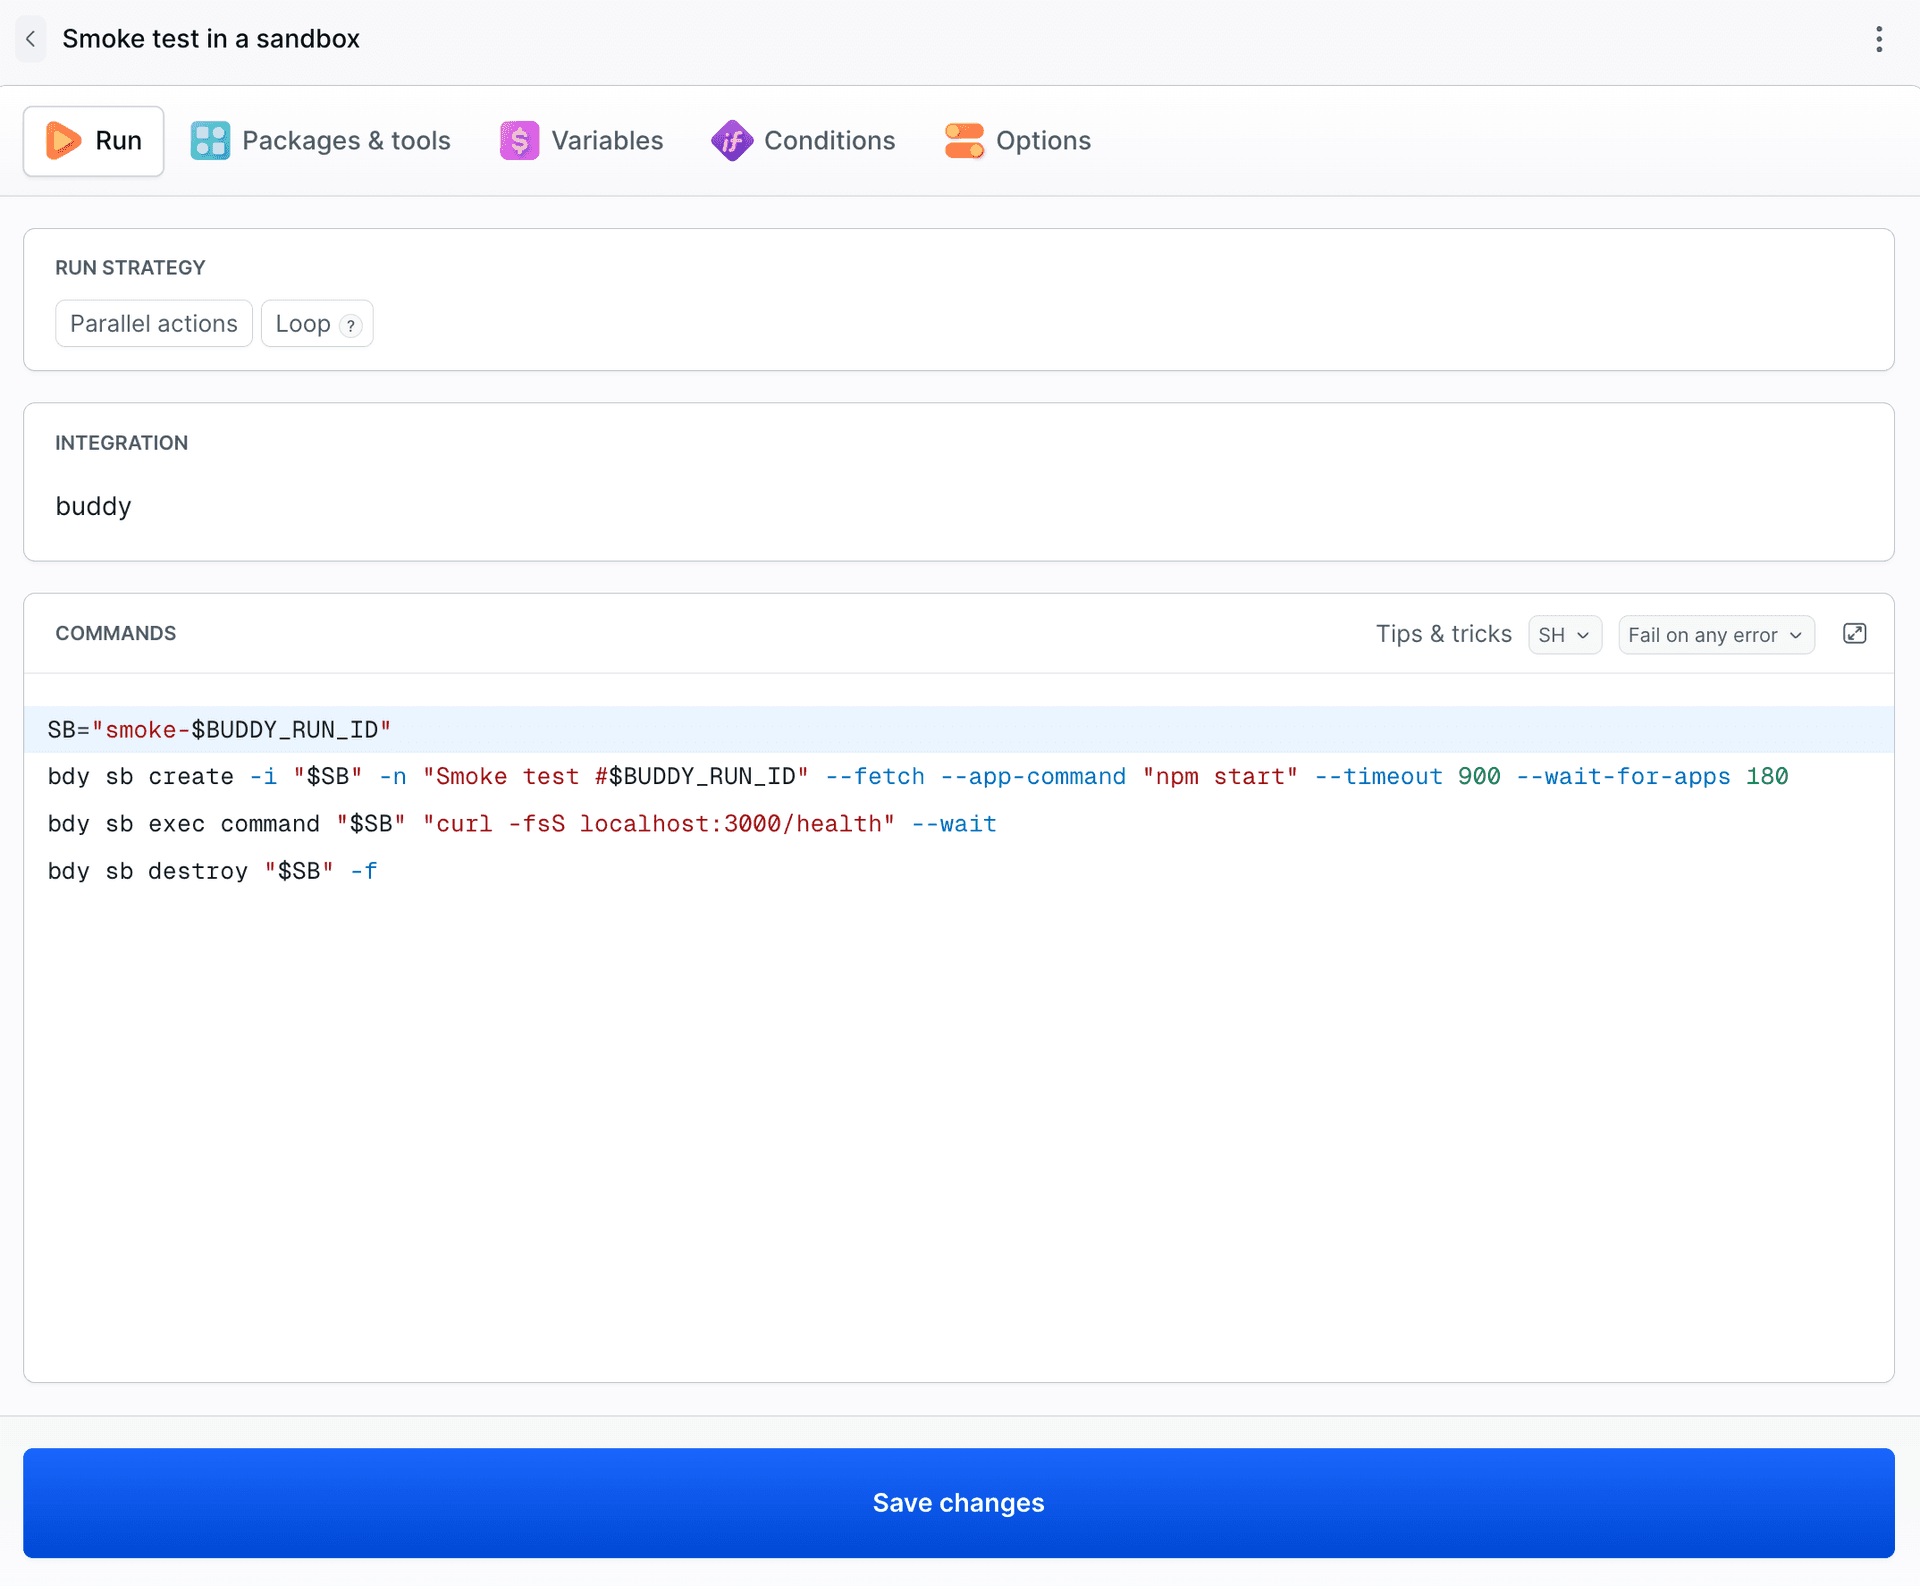The image size is (1920, 1586).
Task: Click the orange Options toggles icon
Action: click(964, 141)
